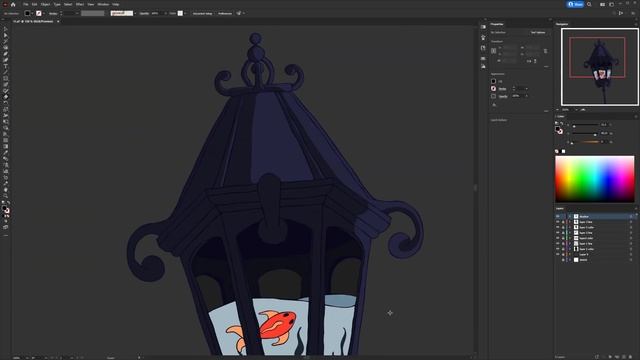Image resolution: width=640 pixels, height=360 pixels.
Task: Expand the second layer row disclosure arrow
Action: click(570, 222)
